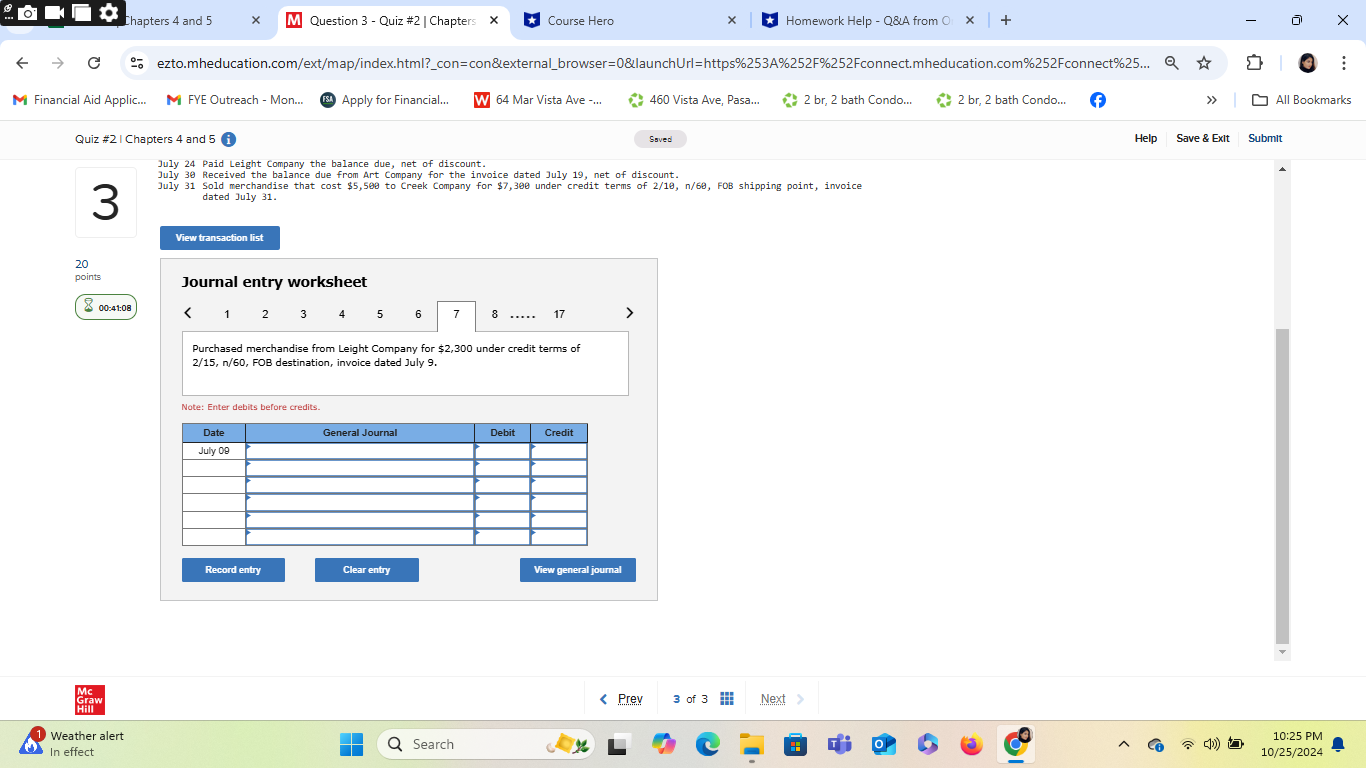Click the zoom magnifier icon in the address bar
Image resolution: width=1366 pixels, height=768 pixels.
tap(1170, 62)
